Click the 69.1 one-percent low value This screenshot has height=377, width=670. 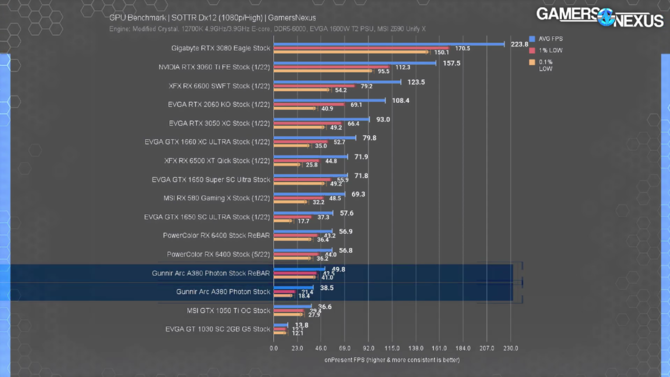[x=356, y=105]
